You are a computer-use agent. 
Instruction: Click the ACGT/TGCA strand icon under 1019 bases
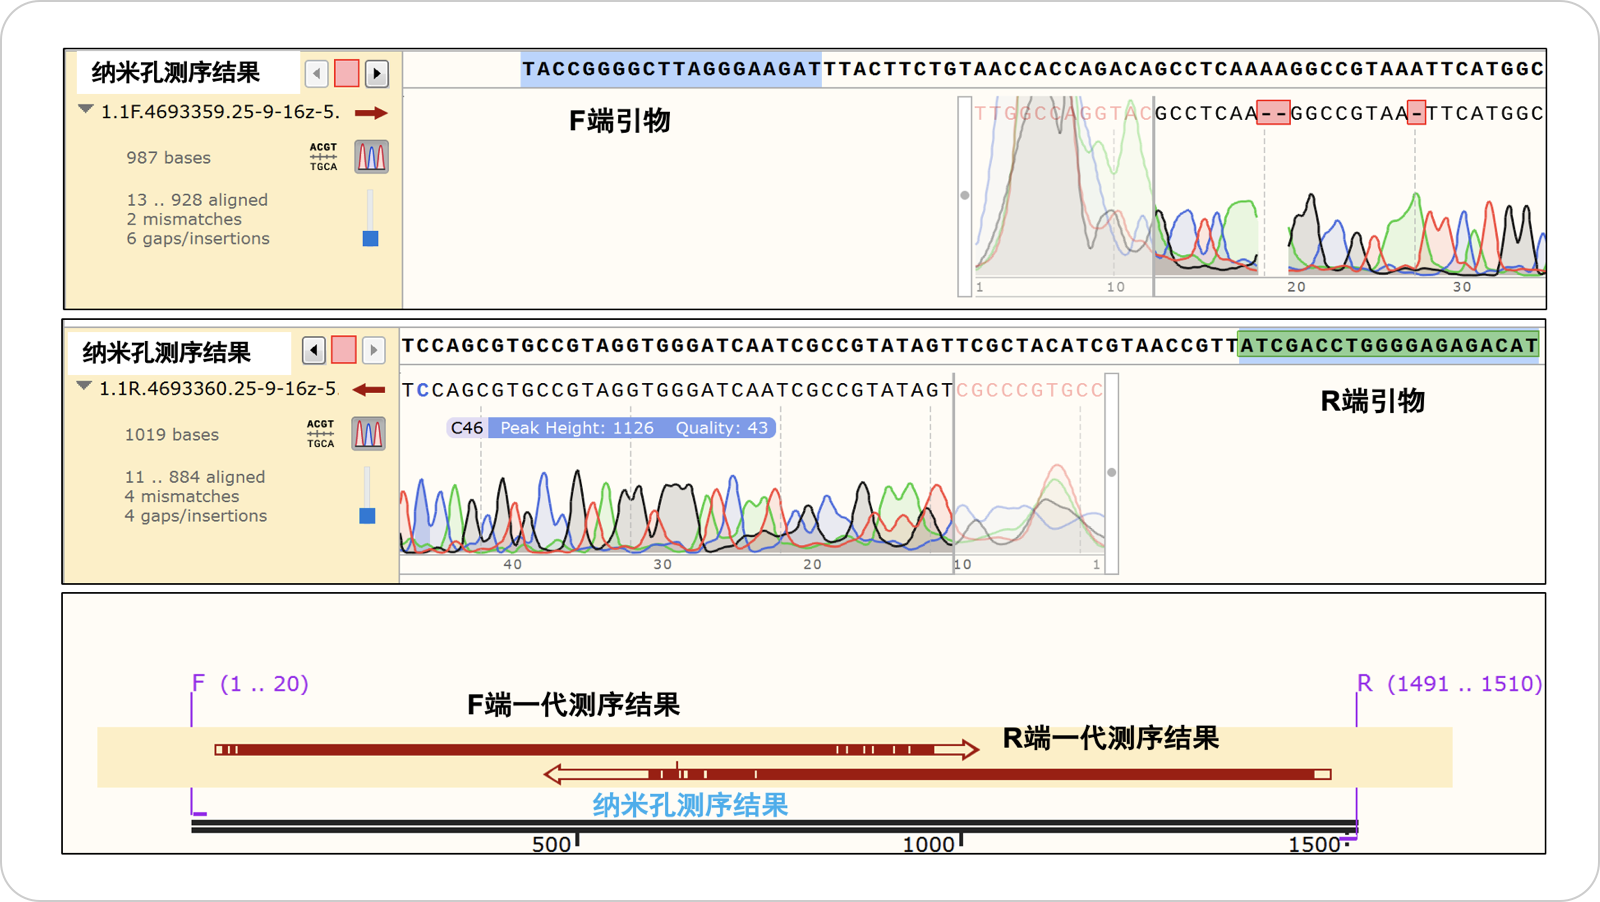point(320,434)
